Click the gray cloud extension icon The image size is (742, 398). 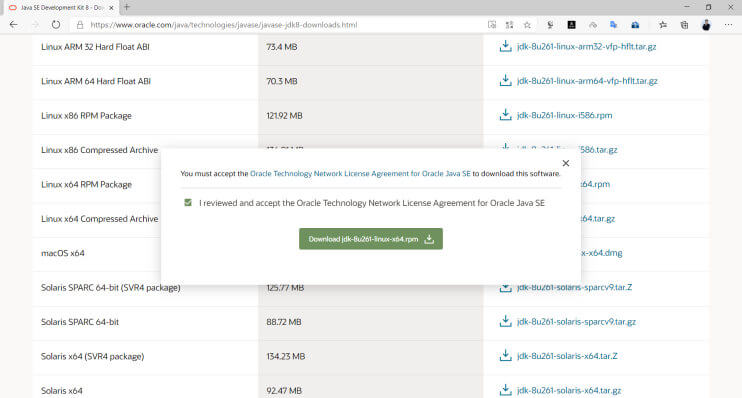(592, 25)
